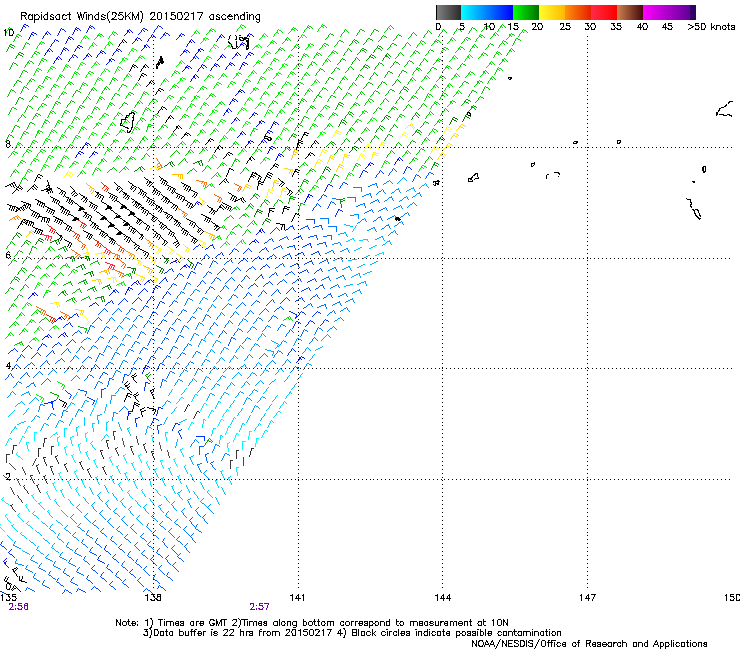Click the purple time label '2:58'
Viewport: 740px width, 650px height.
point(19,607)
